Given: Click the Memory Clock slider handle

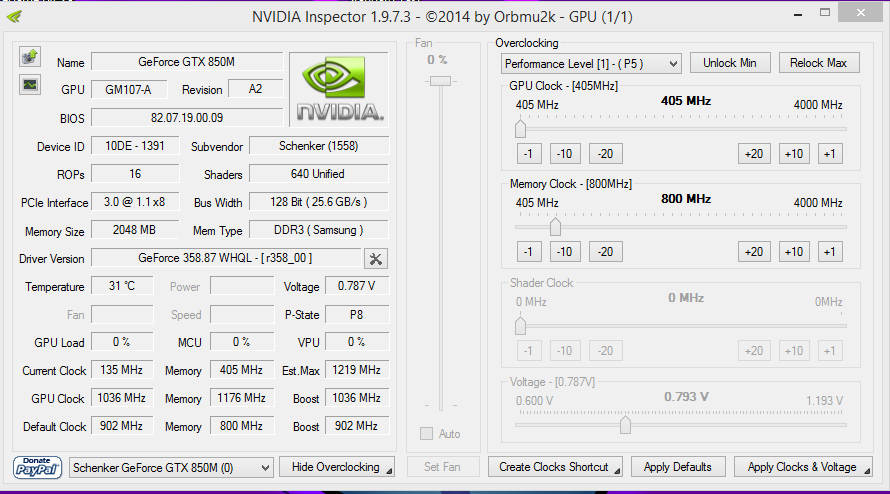Looking at the screenshot, I should tap(556, 227).
